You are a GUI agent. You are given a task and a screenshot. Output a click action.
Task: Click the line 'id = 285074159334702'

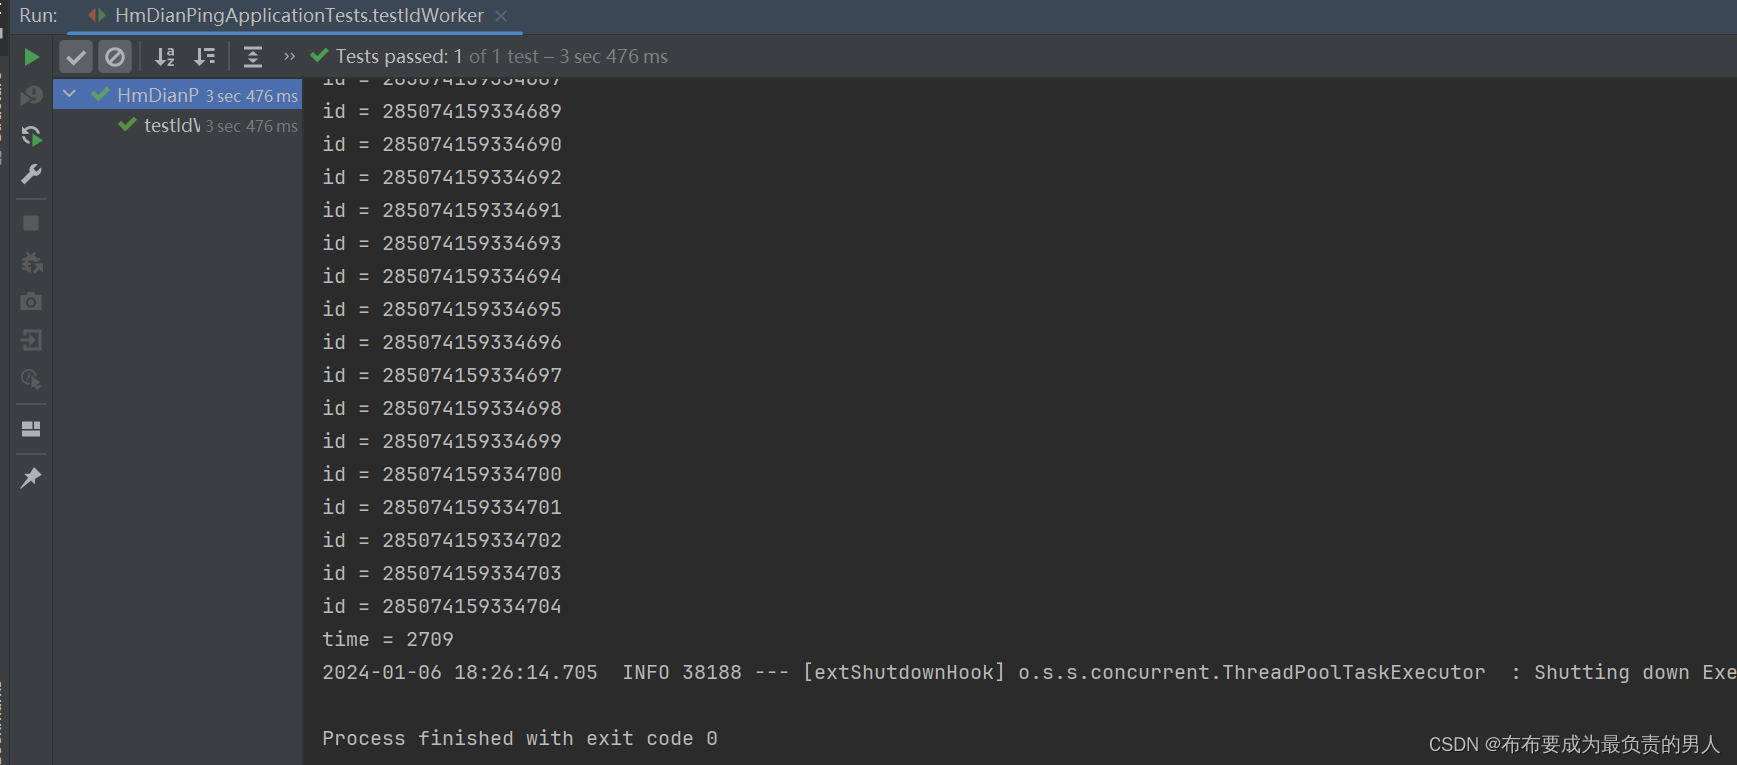(x=442, y=540)
